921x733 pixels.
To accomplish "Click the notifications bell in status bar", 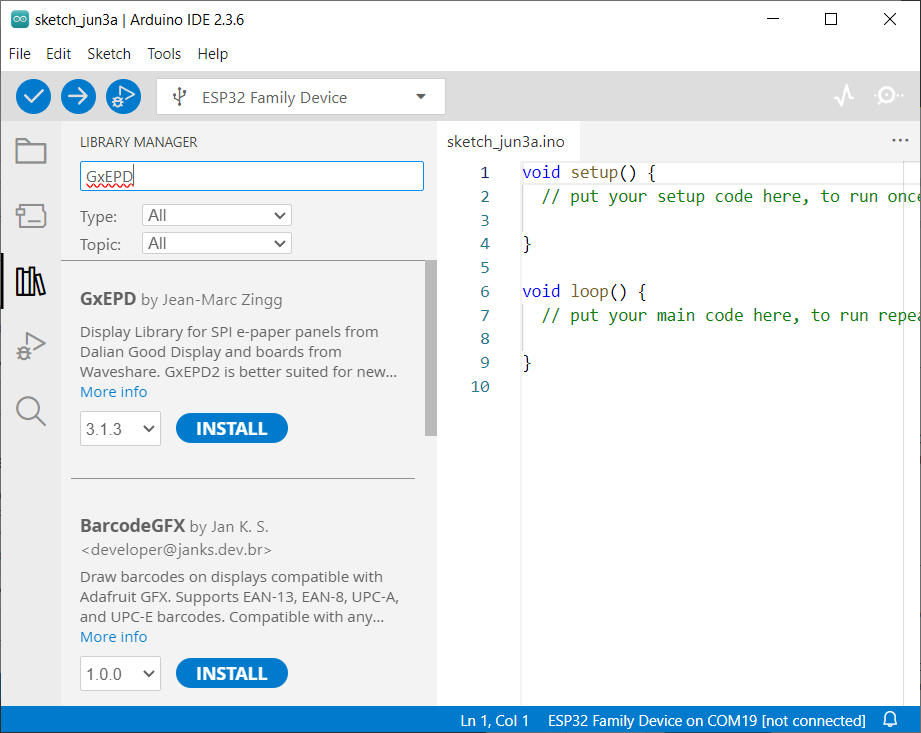I will 890,719.
